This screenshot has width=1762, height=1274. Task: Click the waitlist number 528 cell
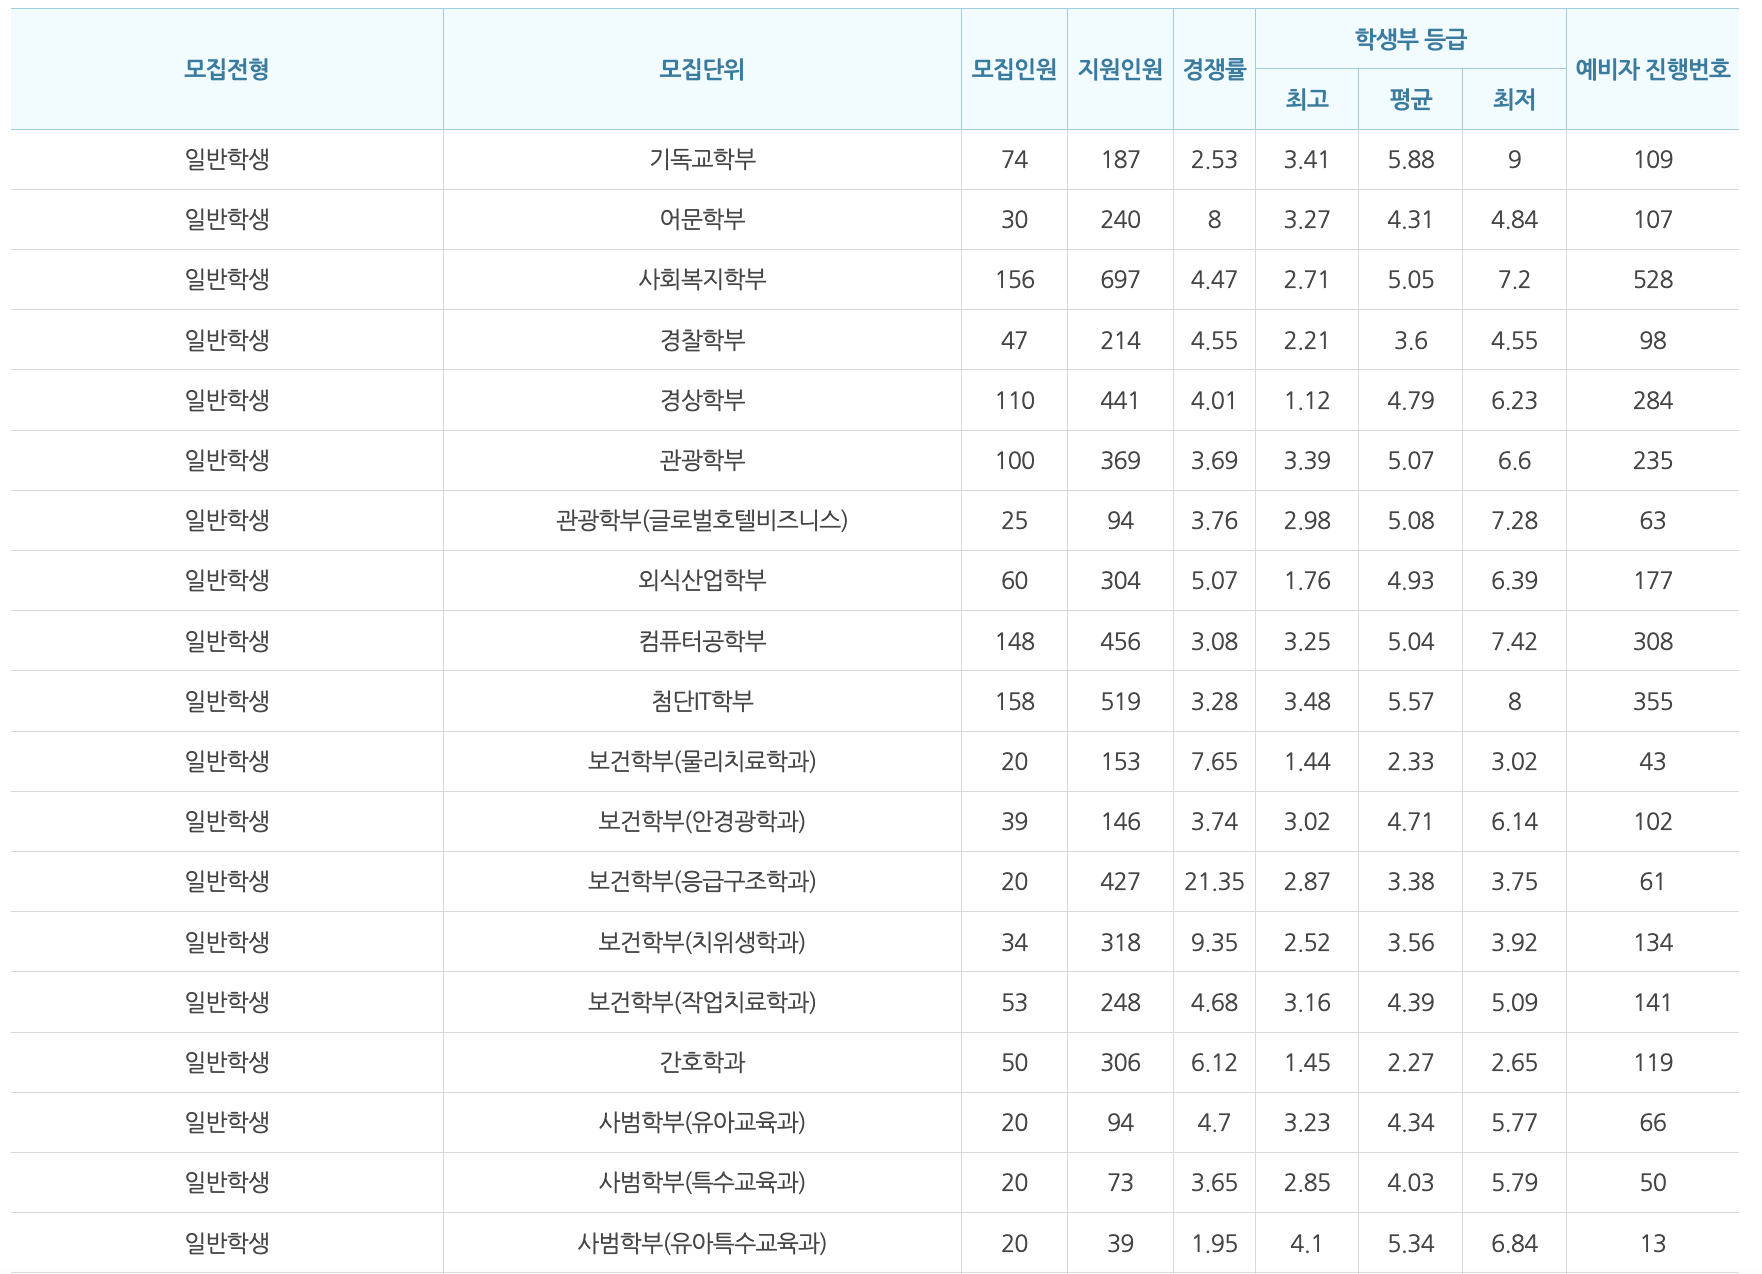(x=1655, y=279)
